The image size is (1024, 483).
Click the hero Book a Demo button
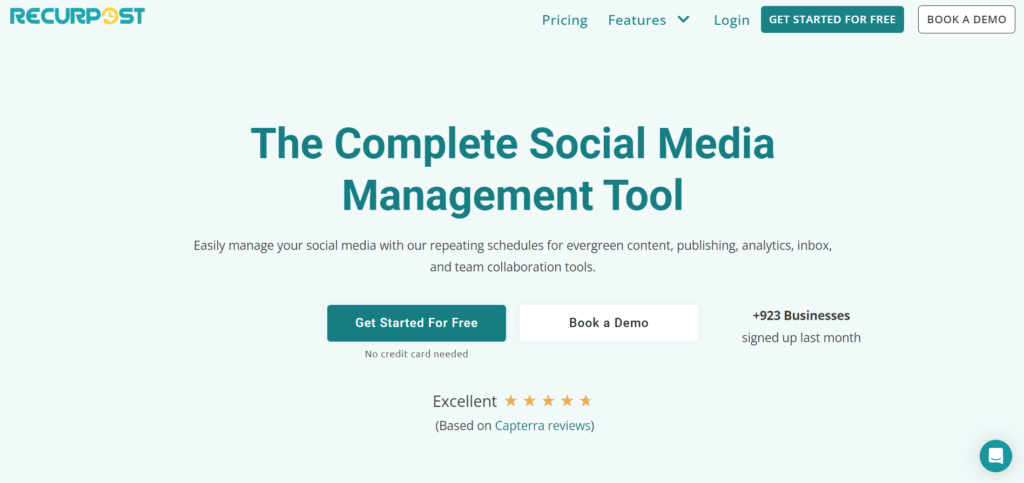tap(609, 323)
